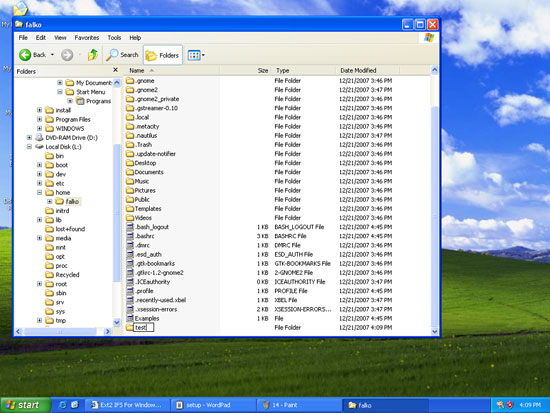
Task: Click the green Back arrow button
Action: pyautogui.click(x=25, y=55)
